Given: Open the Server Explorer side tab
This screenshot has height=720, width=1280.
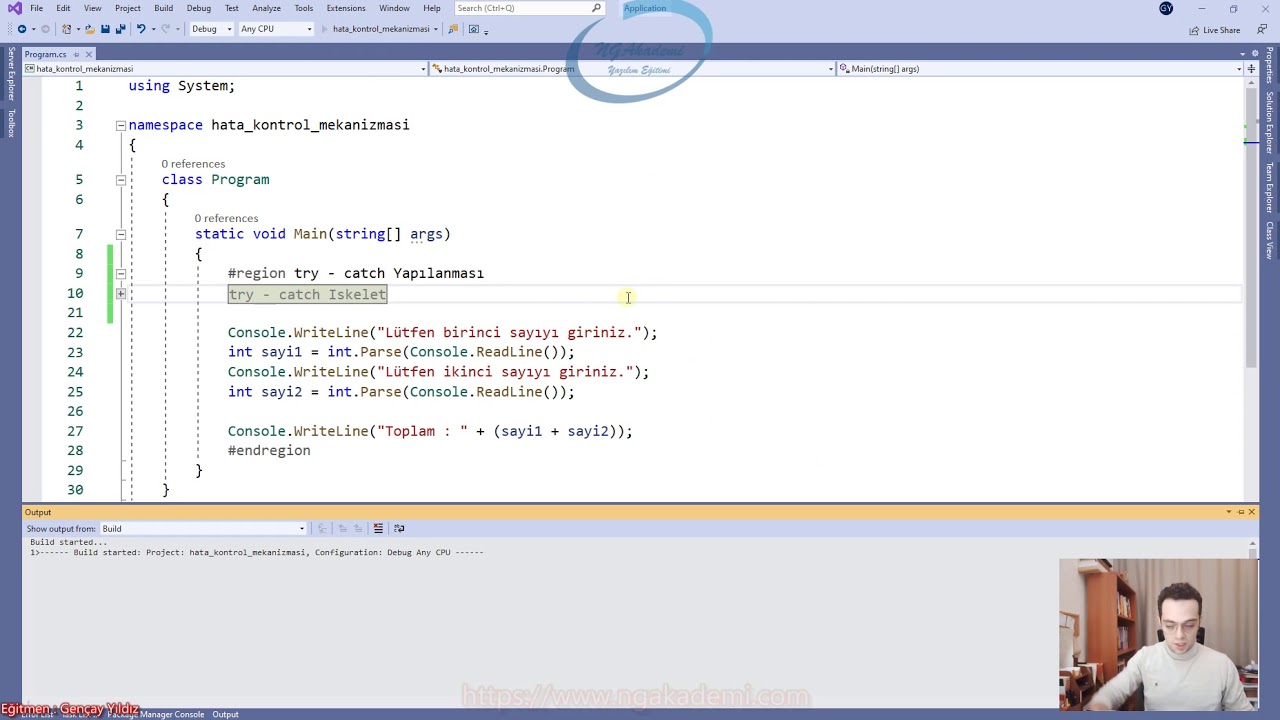Looking at the screenshot, I should tap(11, 75).
